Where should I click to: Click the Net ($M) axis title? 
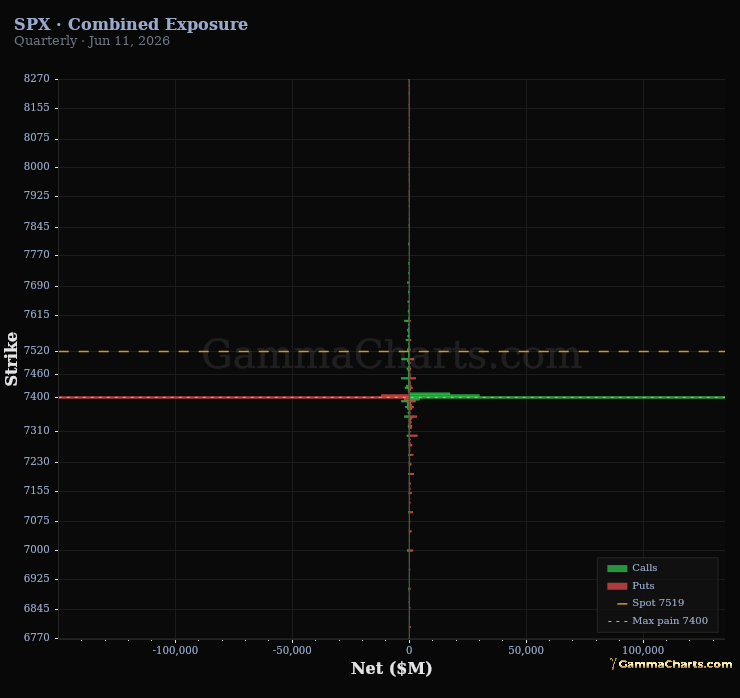tap(391, 668)
